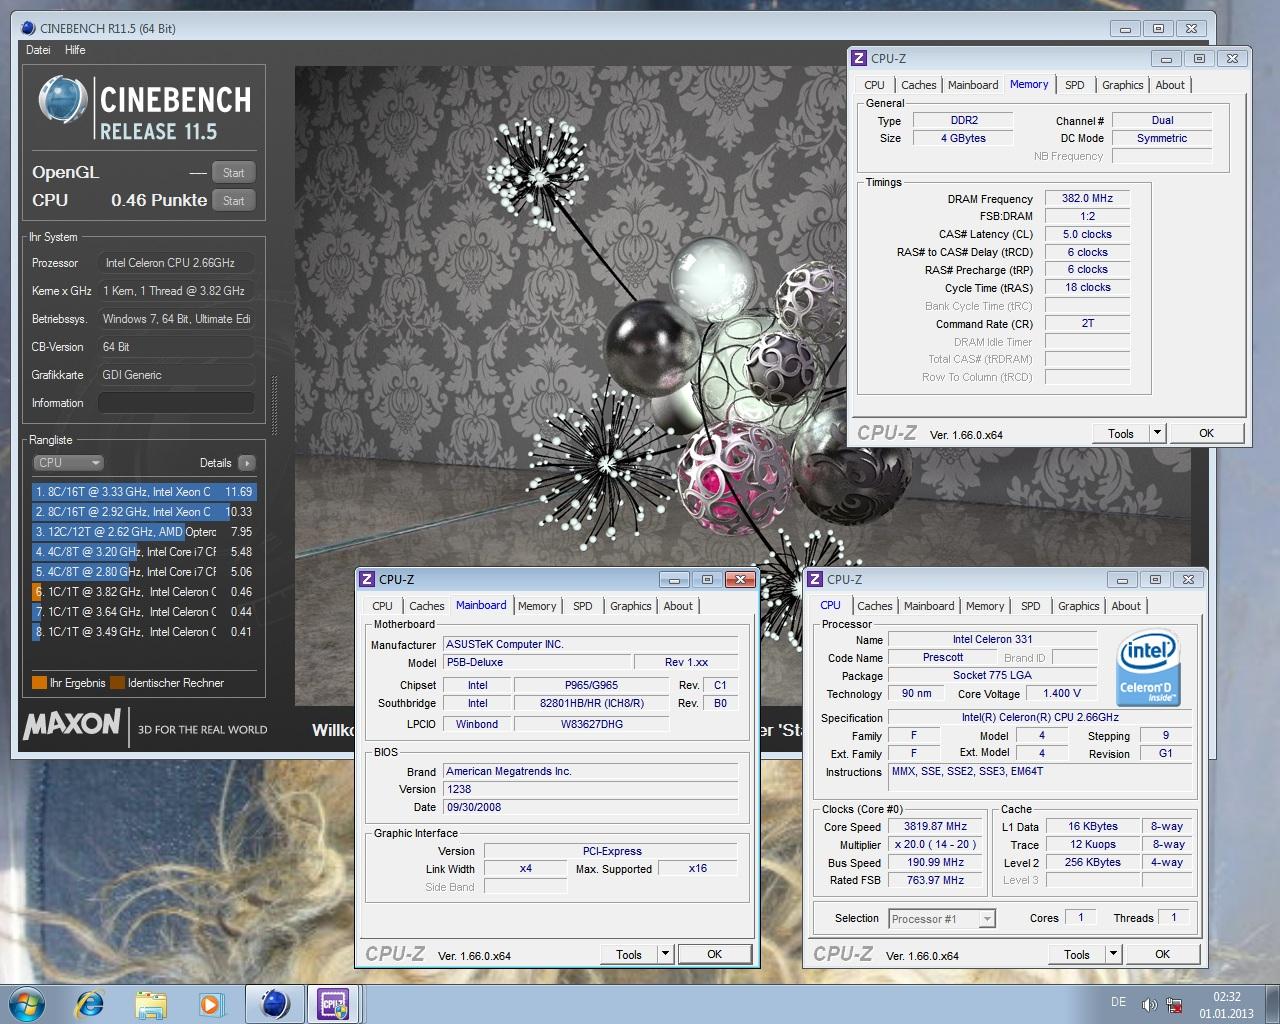
Task: Select Mainboard tab in CPU CPU-Z window
Action: 929,606
